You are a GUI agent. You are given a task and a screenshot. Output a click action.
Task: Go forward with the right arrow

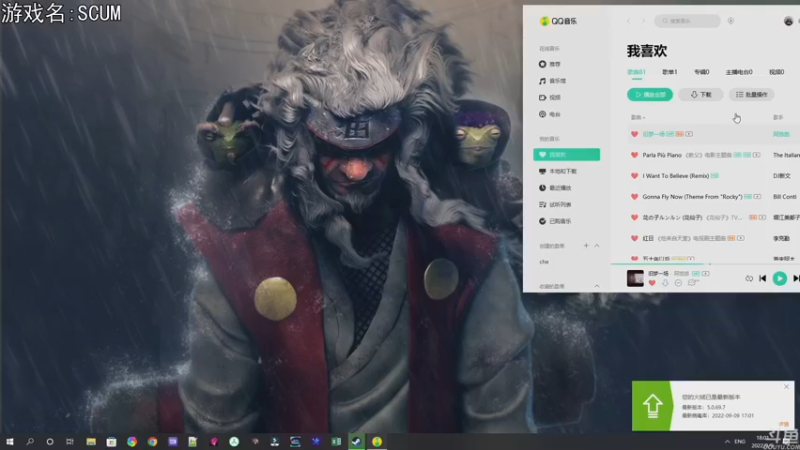pyautogui.click(x=643, y=21)
